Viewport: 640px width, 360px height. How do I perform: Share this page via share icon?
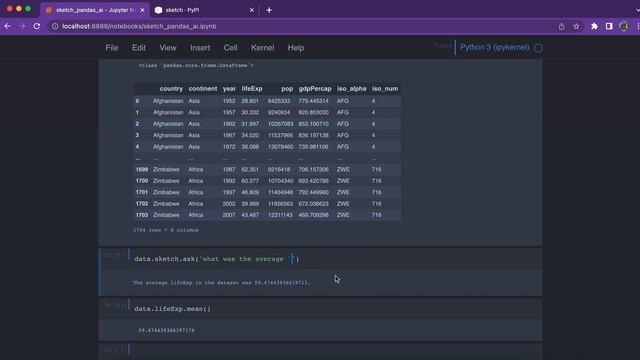(x=562, y=26)
